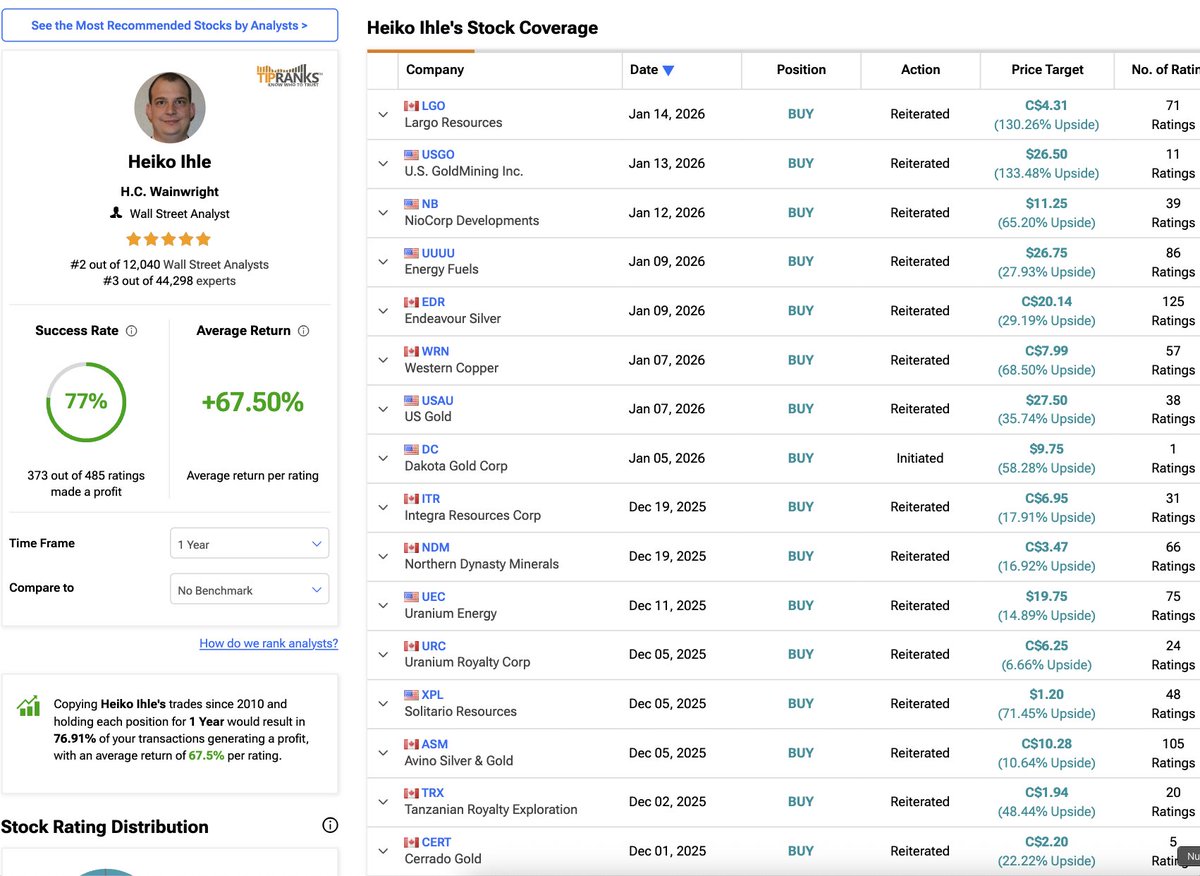Click the Success Rate info icon
This screenshot has height=876, width=1200.
(x=131, y=331)
